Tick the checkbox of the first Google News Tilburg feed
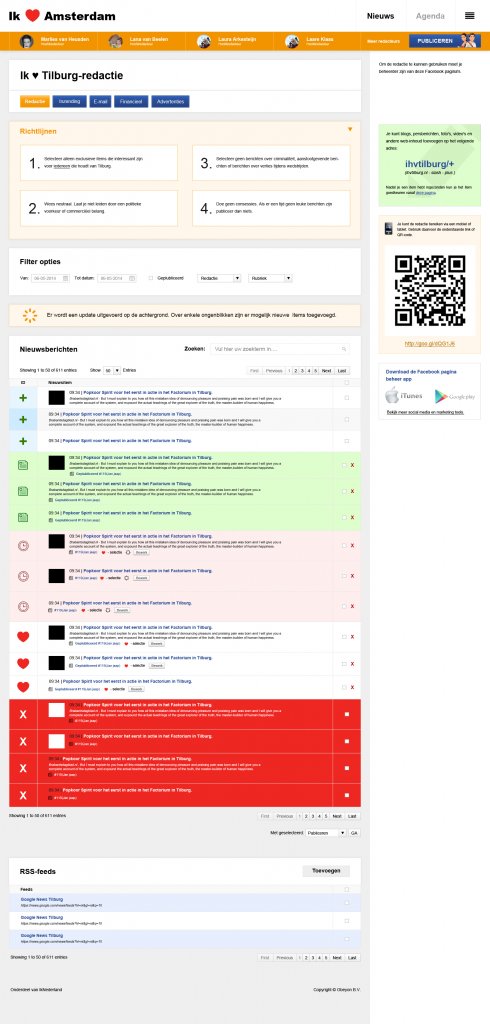 [x=346, y=903]
